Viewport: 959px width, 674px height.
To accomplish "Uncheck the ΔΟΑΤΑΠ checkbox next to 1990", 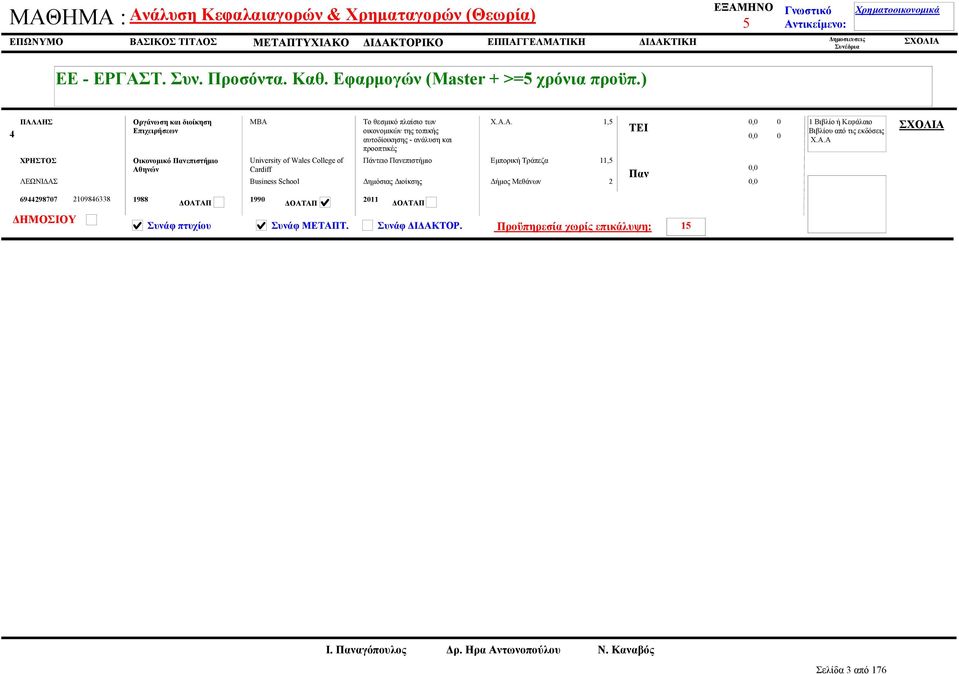I will (325, 202).
